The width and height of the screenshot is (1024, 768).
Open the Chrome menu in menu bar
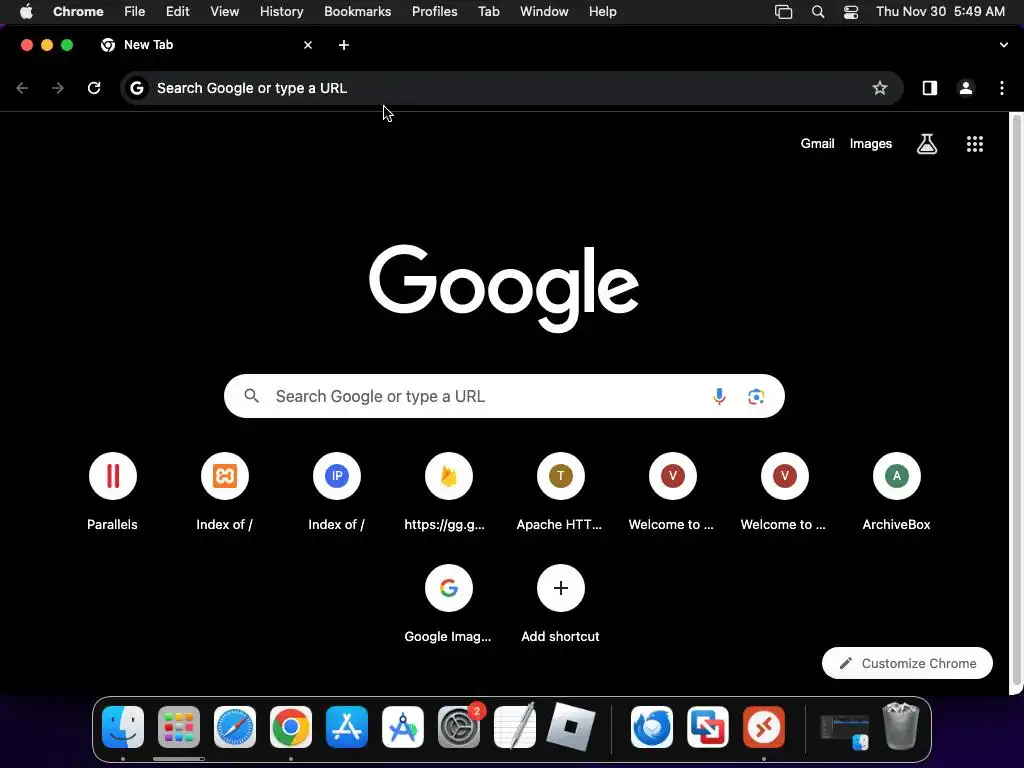(78, 12)
